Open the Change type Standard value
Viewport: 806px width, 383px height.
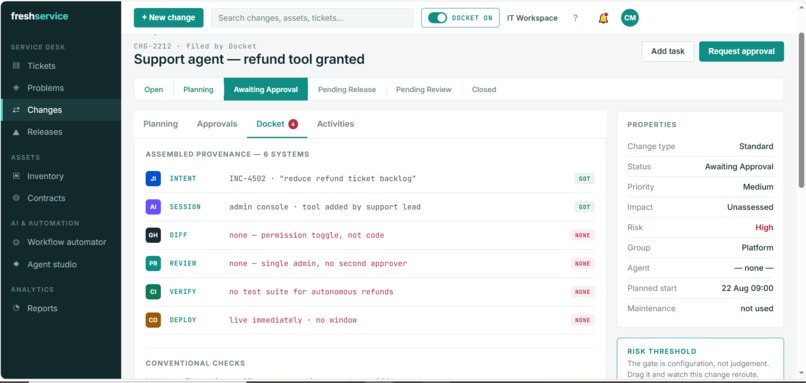pyautogui.click(x=756, y=147)
